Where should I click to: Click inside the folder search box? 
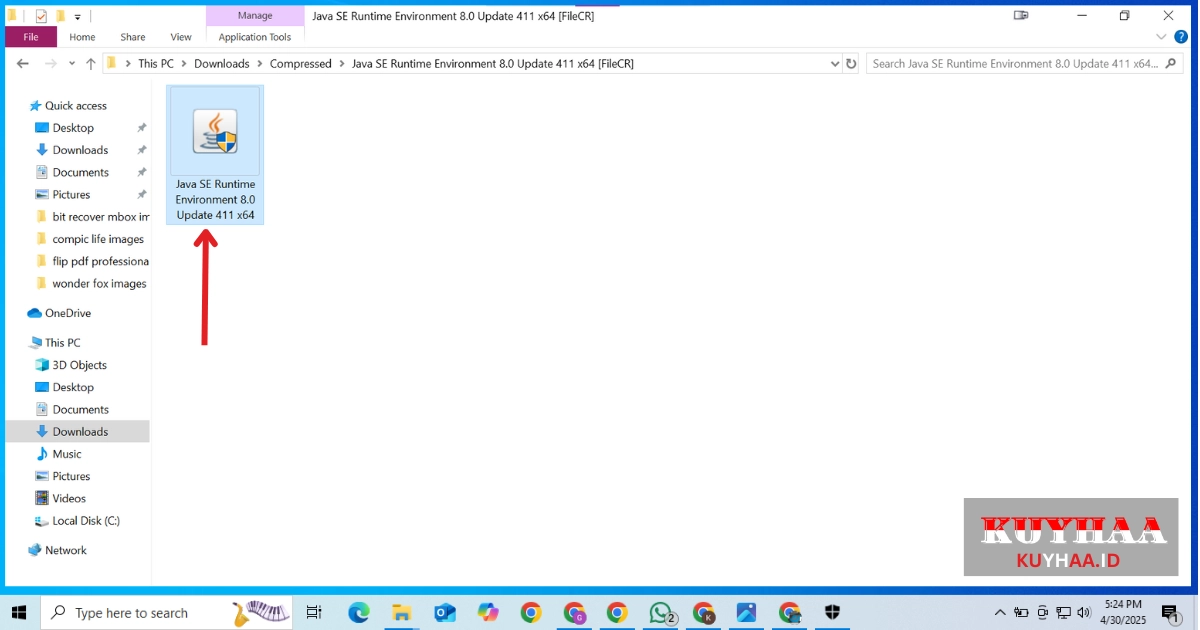1000,62
